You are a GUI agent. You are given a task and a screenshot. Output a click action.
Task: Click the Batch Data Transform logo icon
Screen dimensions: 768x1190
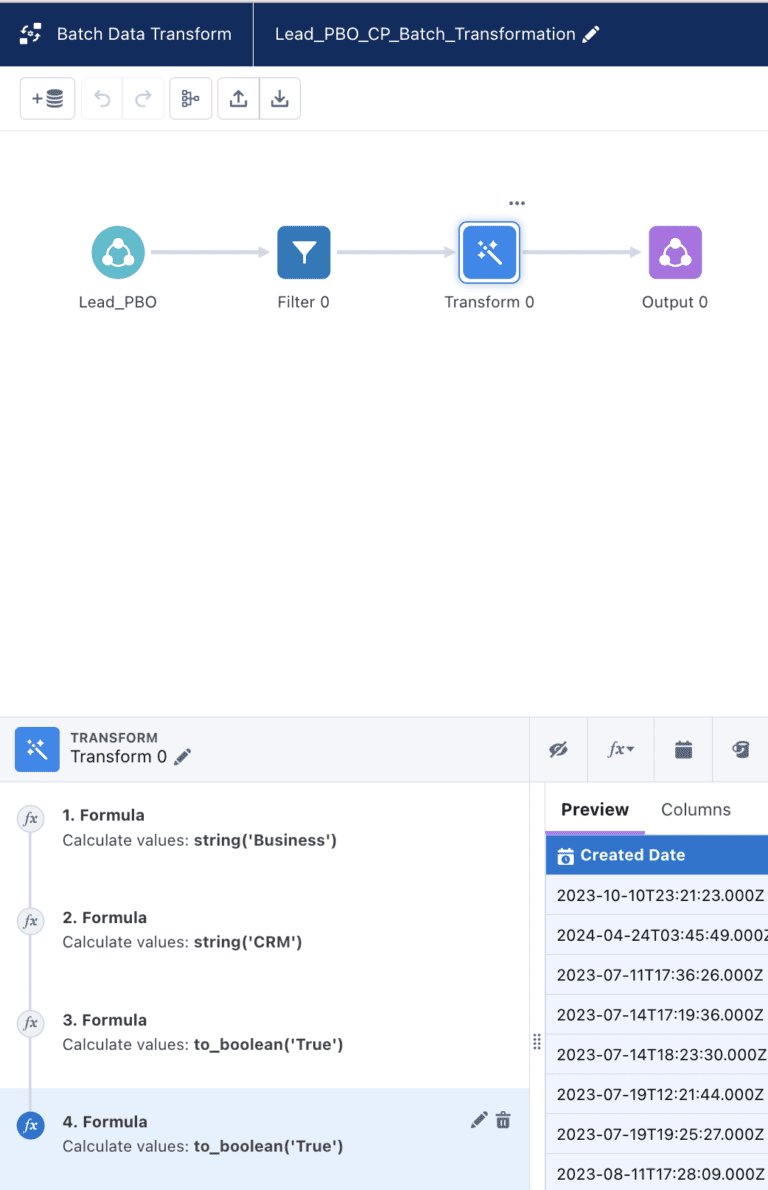(x=30, y=34)
